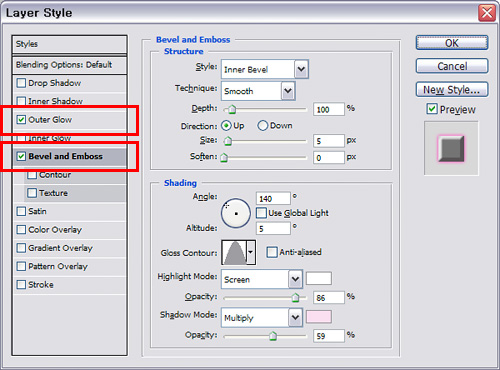500x370 pixels.
Task: Click the OK button
Action: (x=452, y=43)
